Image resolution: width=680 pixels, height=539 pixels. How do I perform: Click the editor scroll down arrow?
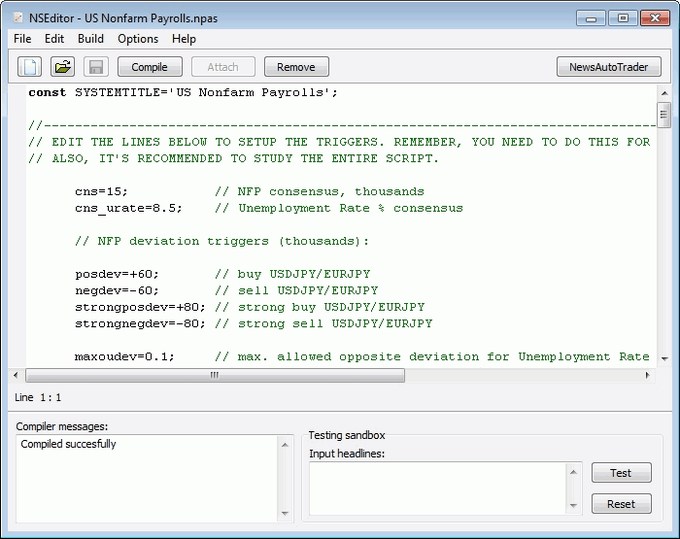coord(664,359)
